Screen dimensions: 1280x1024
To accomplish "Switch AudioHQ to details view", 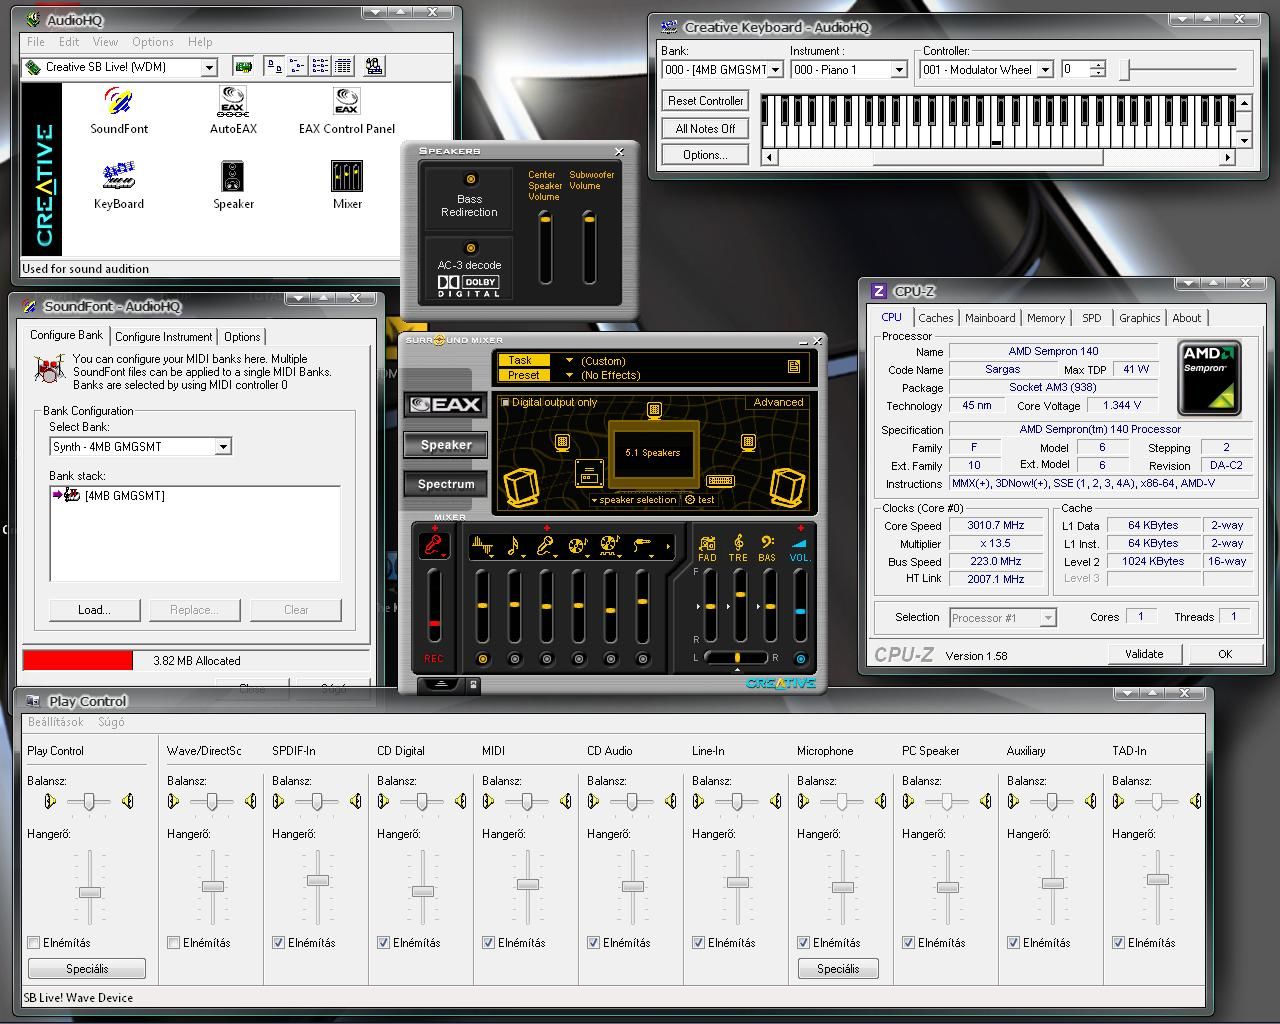I will coord(343,66).
